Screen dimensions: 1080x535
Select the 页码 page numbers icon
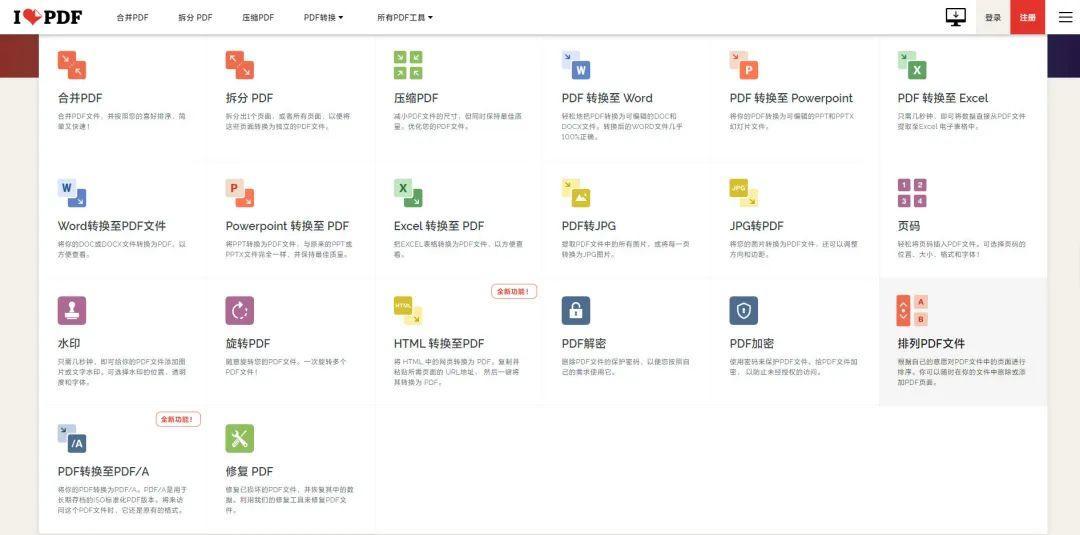pos(912,193)
